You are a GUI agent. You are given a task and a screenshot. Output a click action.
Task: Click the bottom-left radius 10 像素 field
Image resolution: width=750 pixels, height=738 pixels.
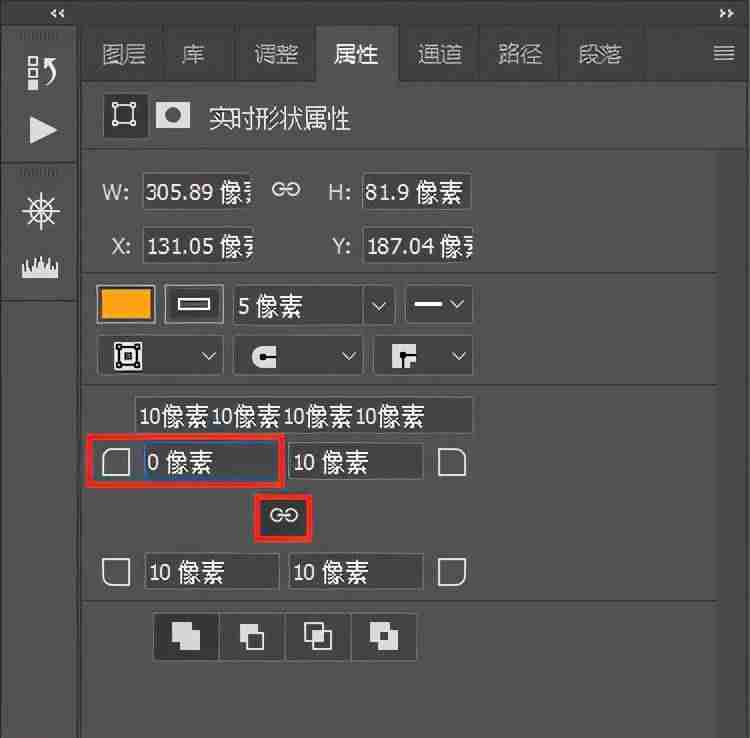click(212, 571)
